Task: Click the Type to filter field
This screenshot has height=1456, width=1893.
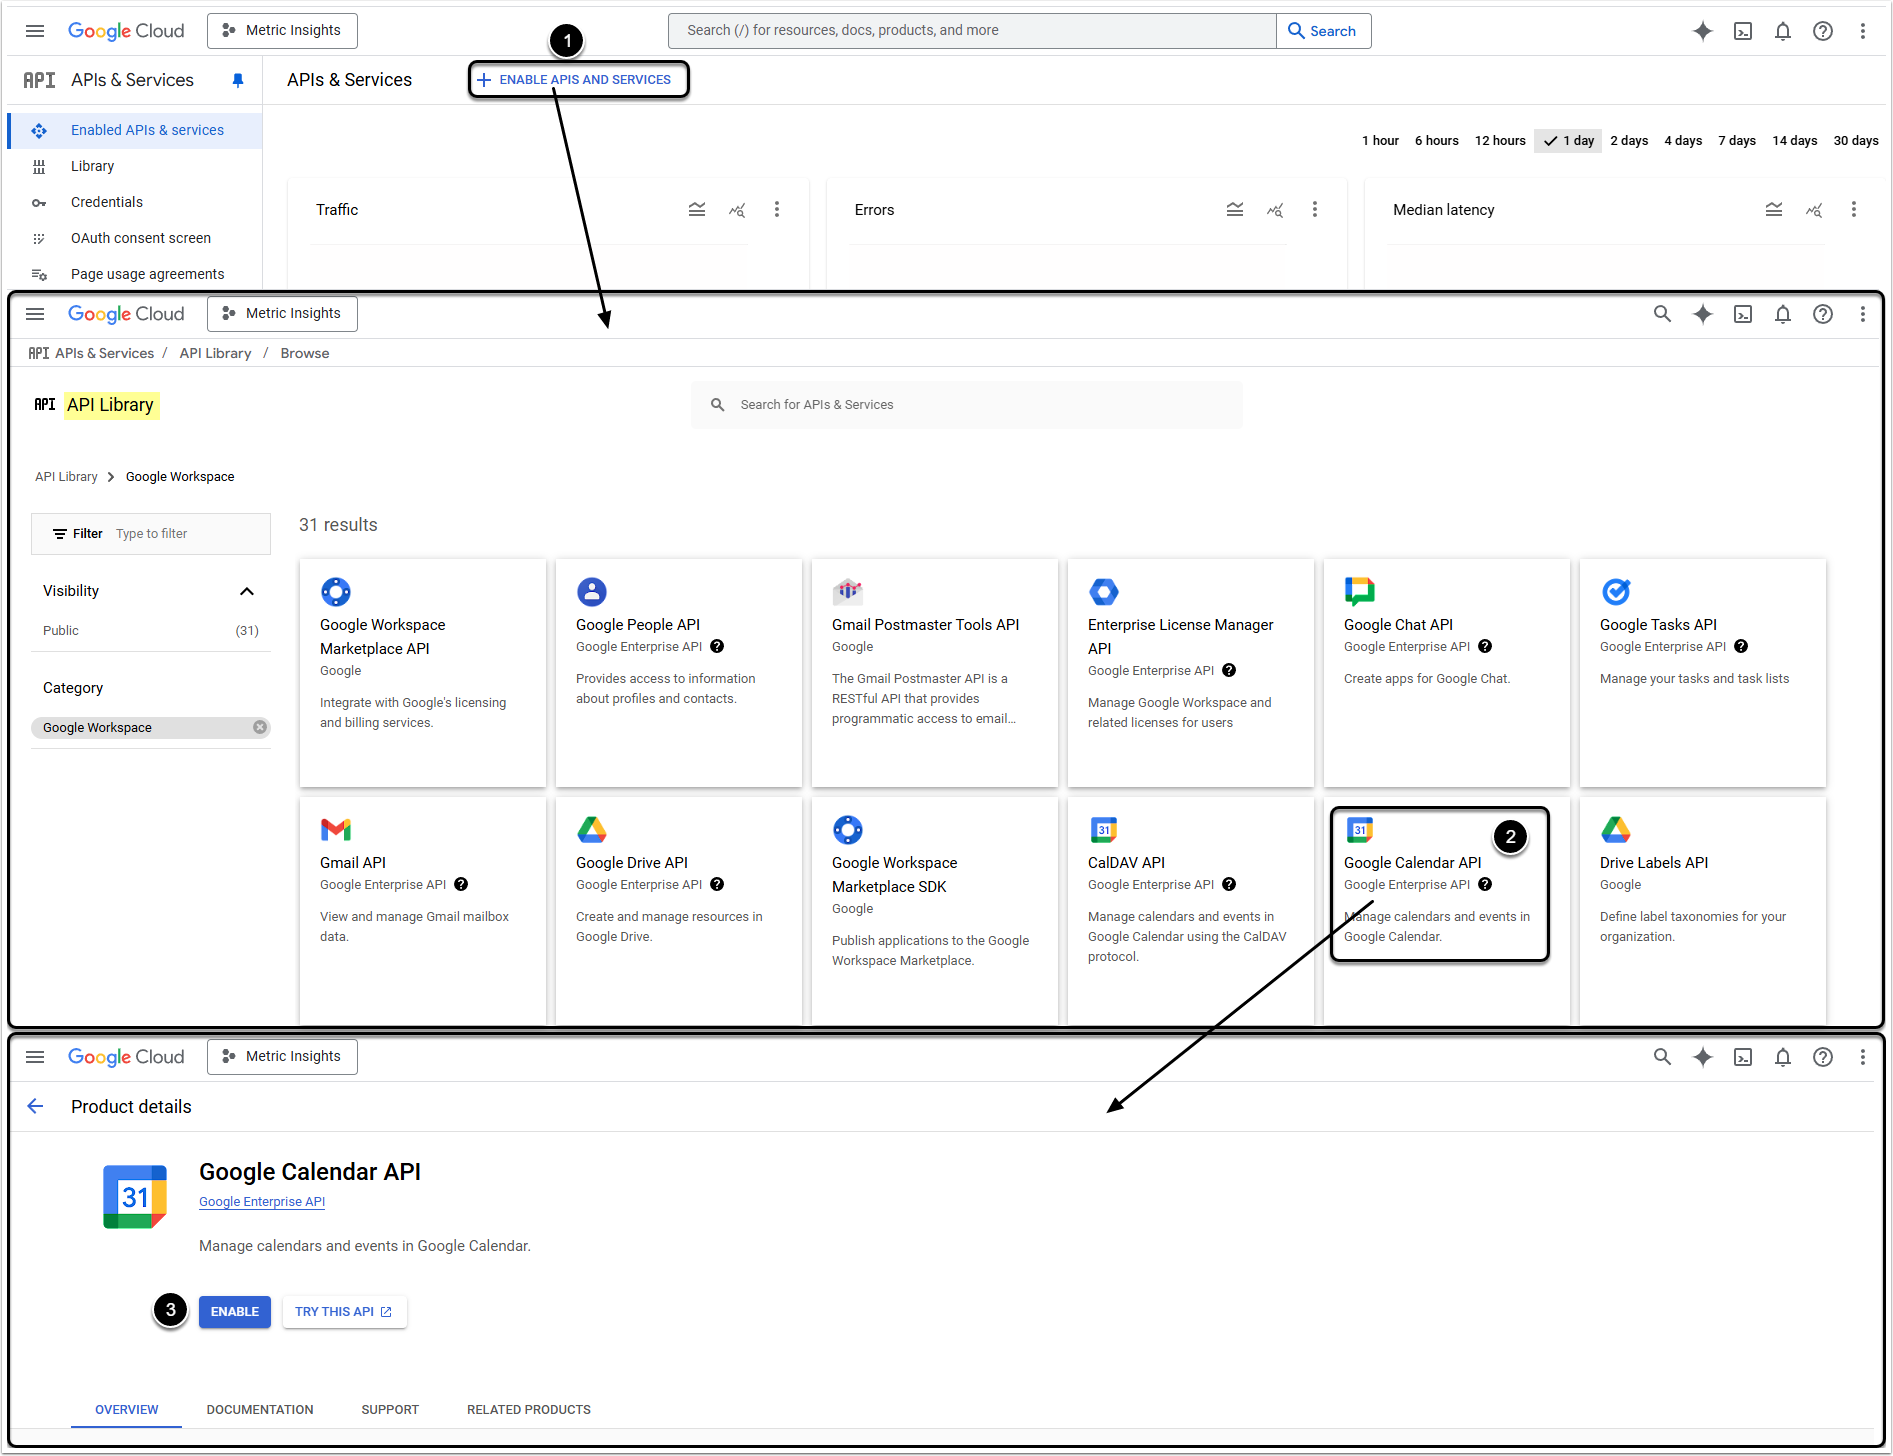Action: click(x=151, y=534)
